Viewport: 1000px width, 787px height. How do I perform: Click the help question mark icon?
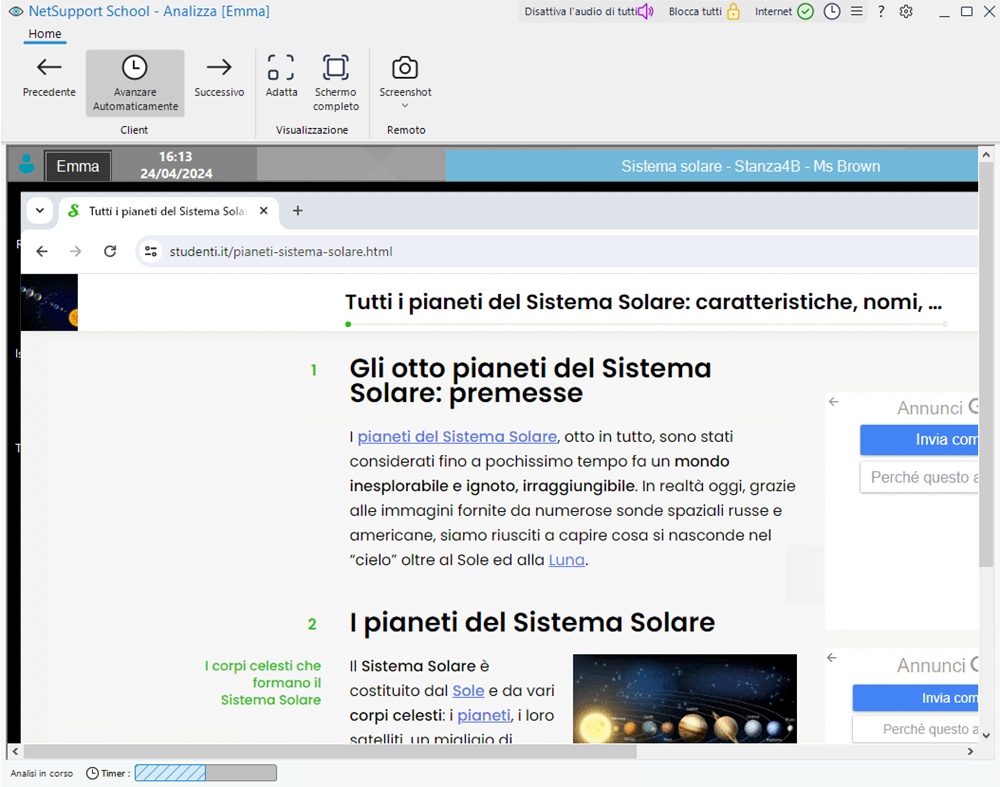point(881,12)
